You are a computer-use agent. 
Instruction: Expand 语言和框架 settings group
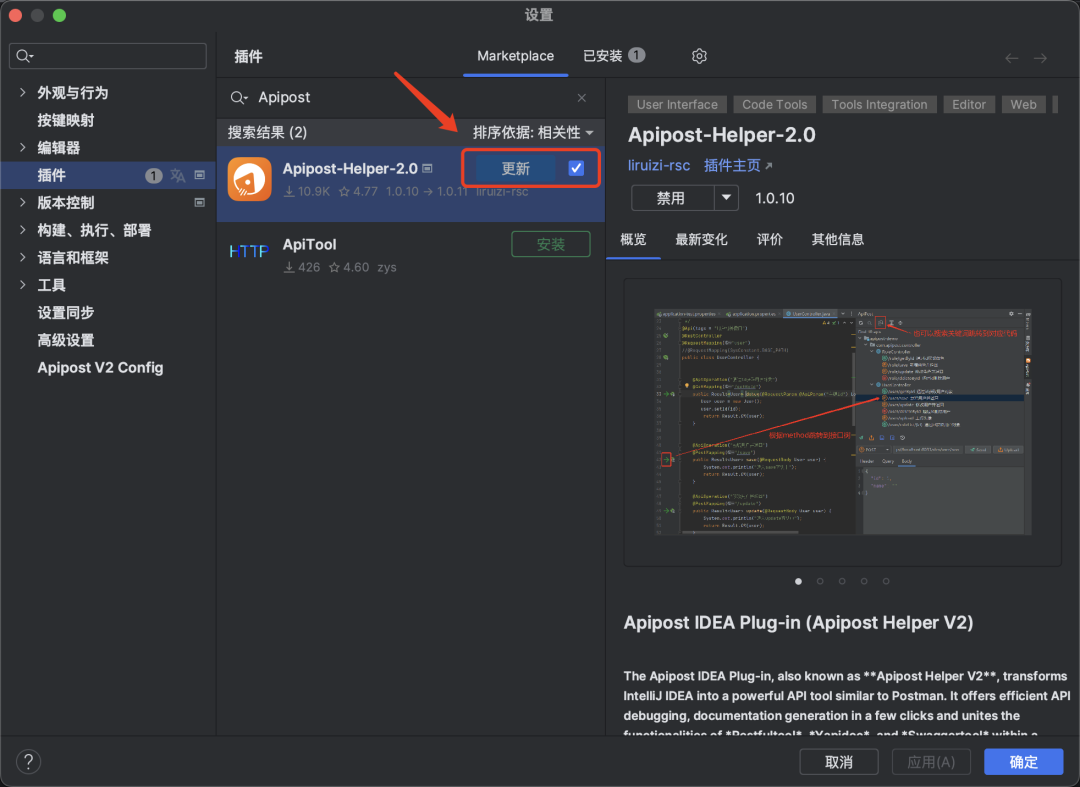(23, 258)
